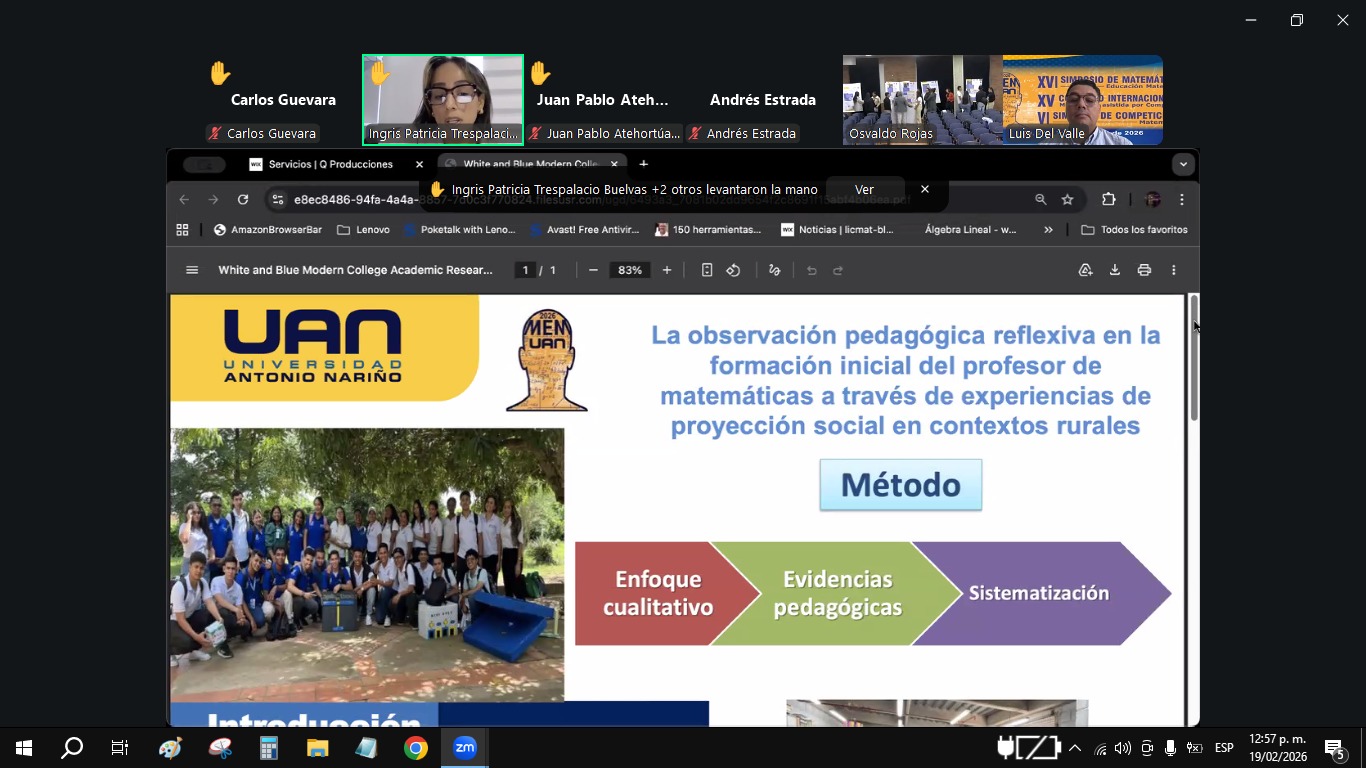Bookmark page with the star icon
1366x768 pixels.
click(1067, 199)
